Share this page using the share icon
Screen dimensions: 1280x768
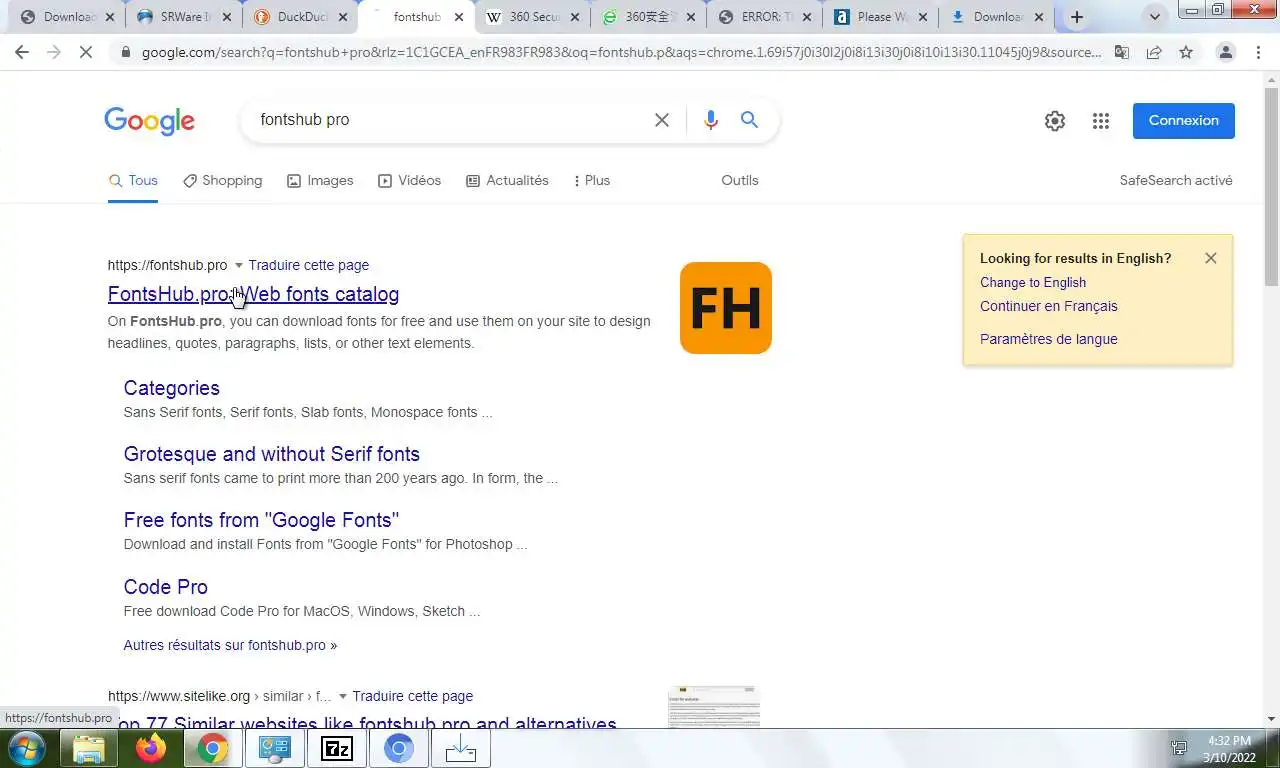[x=1154, y=52]
